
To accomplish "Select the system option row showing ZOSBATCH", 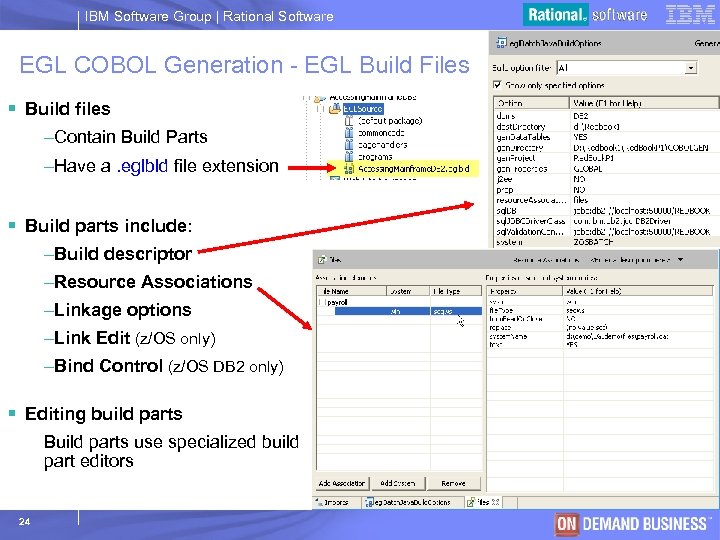I will (x=606, y=242).
